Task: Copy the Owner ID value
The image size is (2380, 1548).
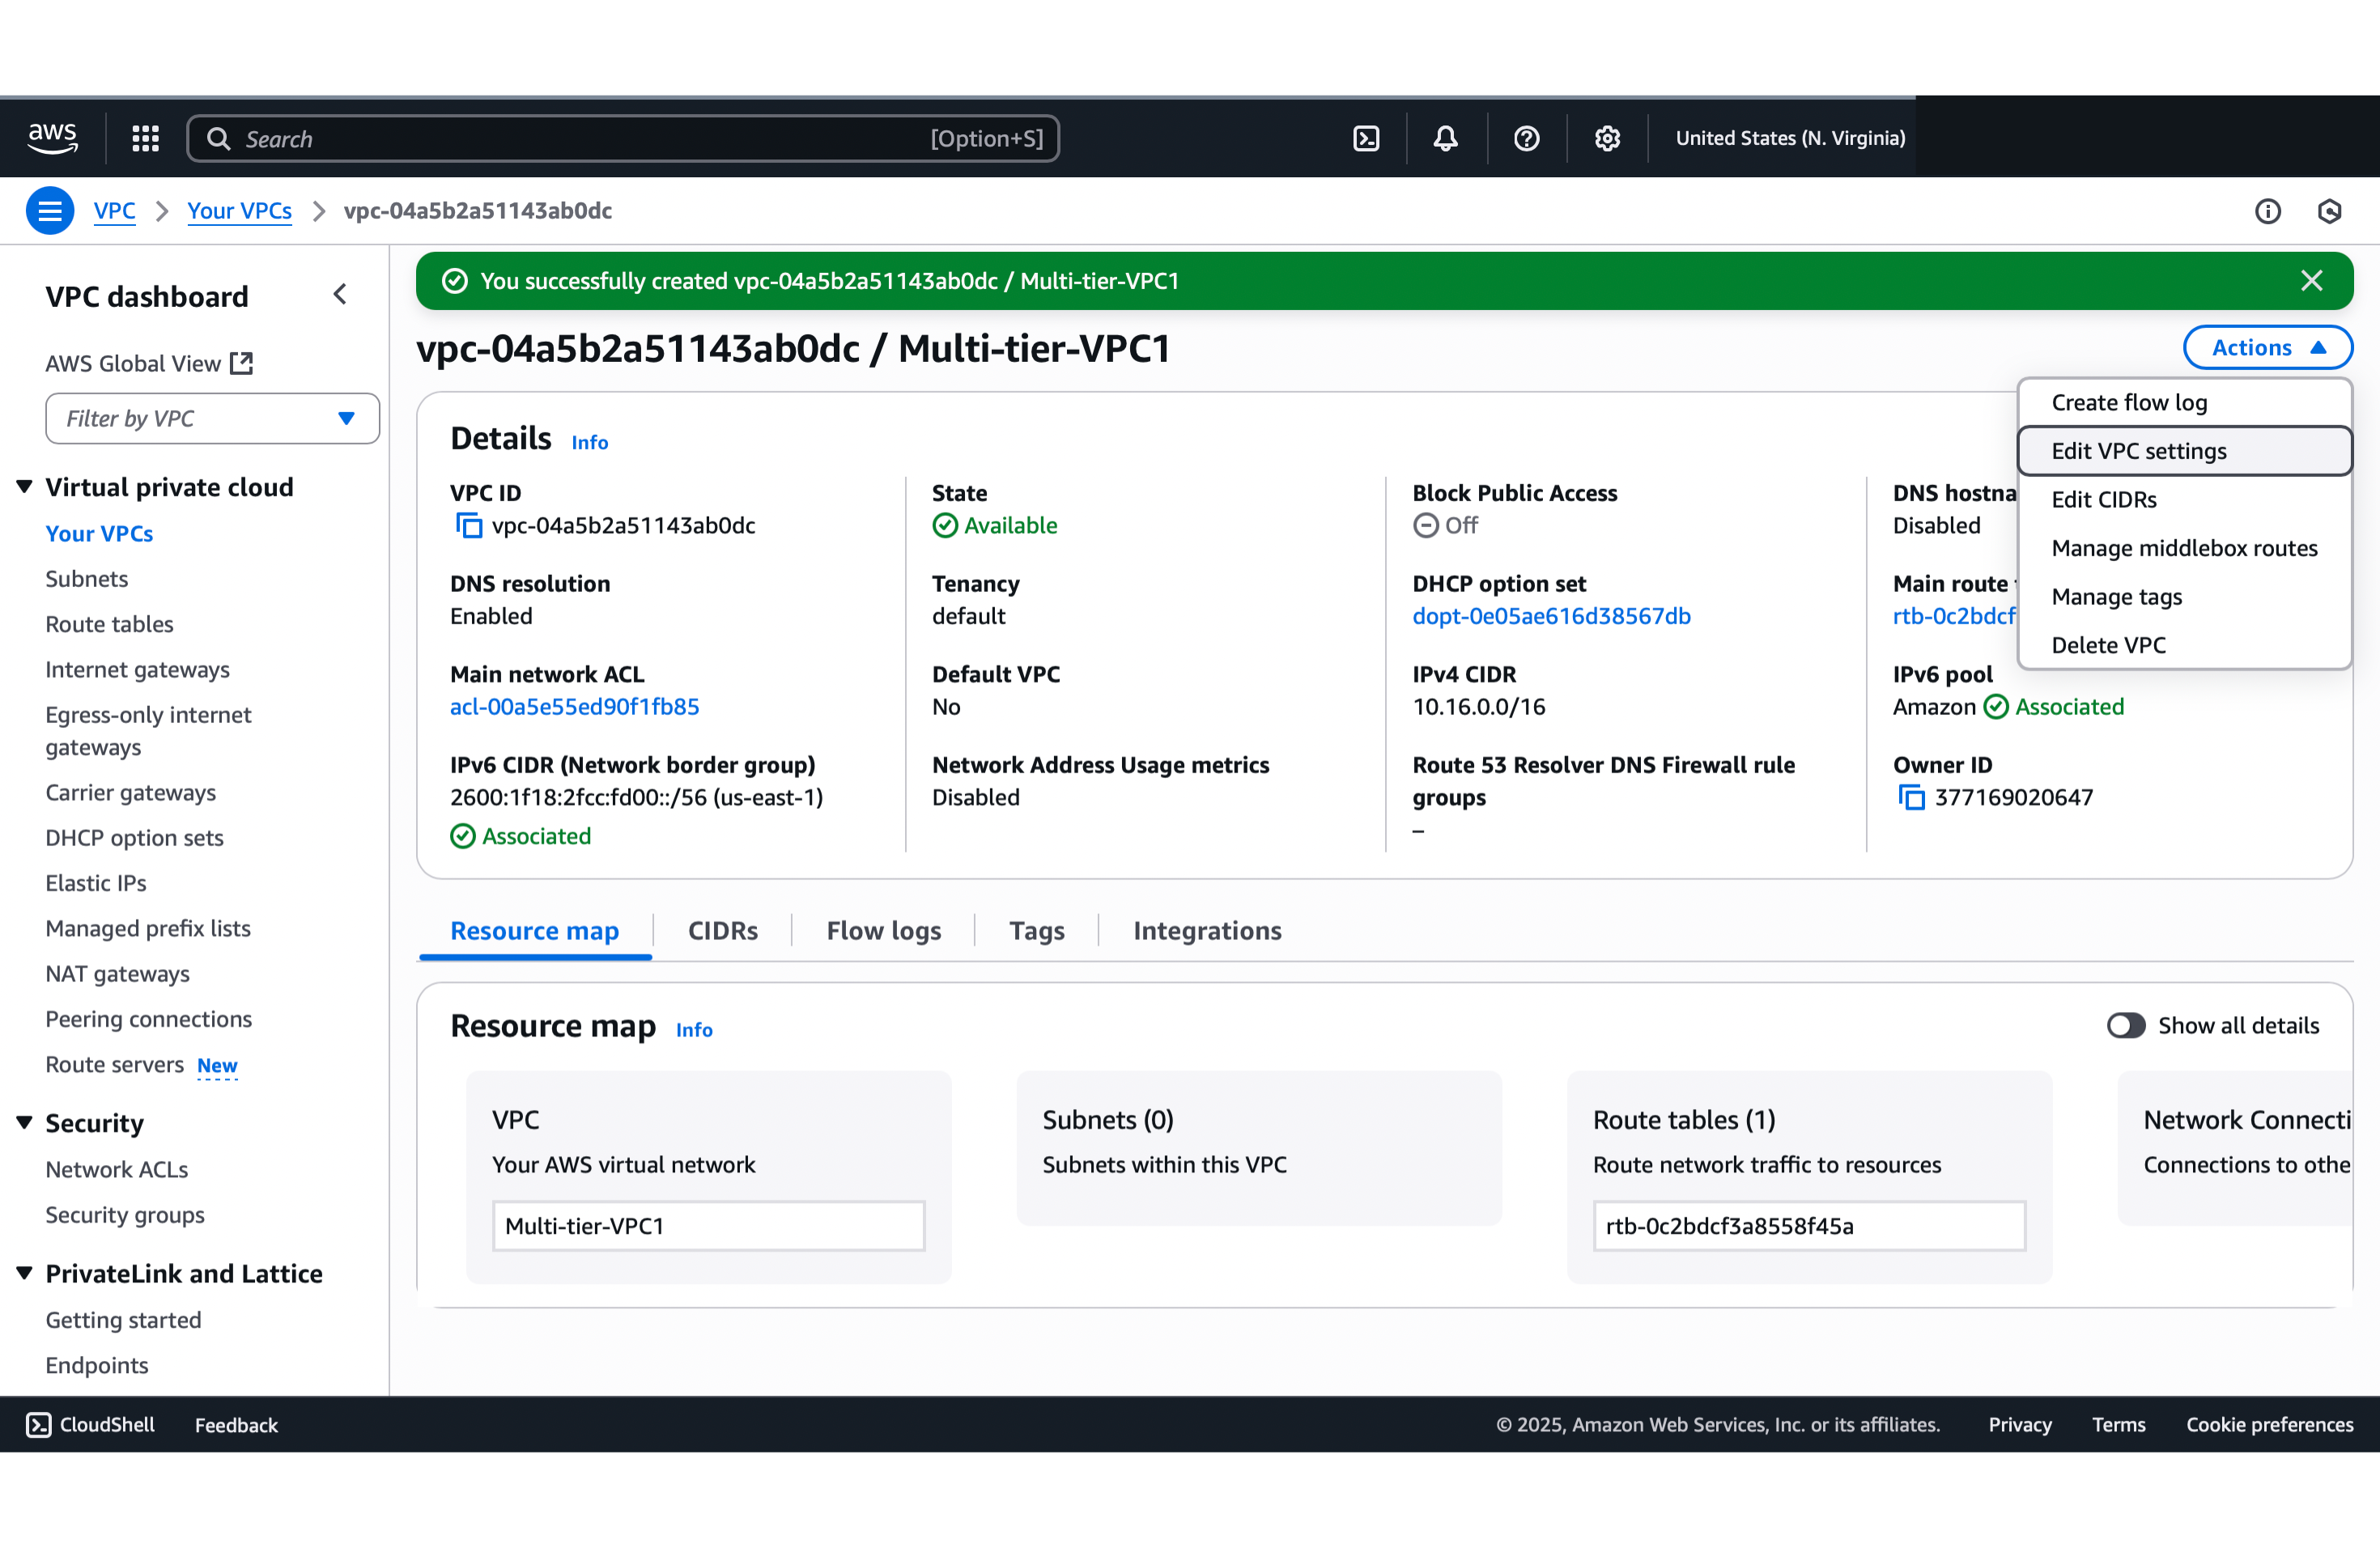Action: (1911, 797)
